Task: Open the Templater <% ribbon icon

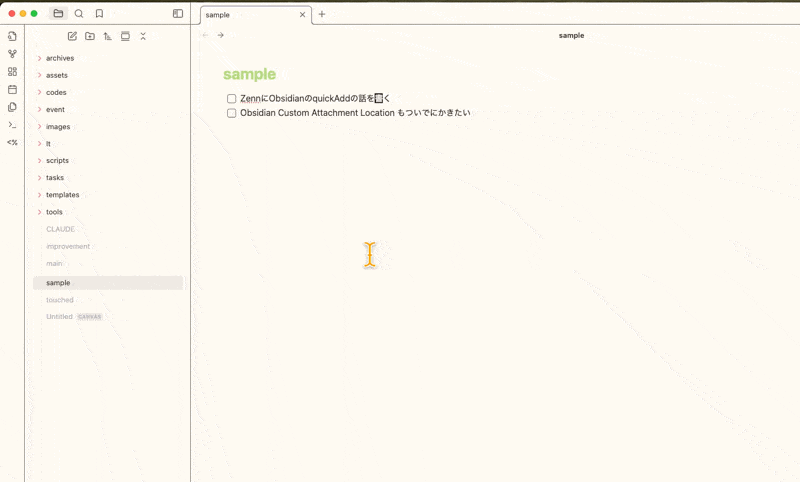Action: click(x=12, y=142)
